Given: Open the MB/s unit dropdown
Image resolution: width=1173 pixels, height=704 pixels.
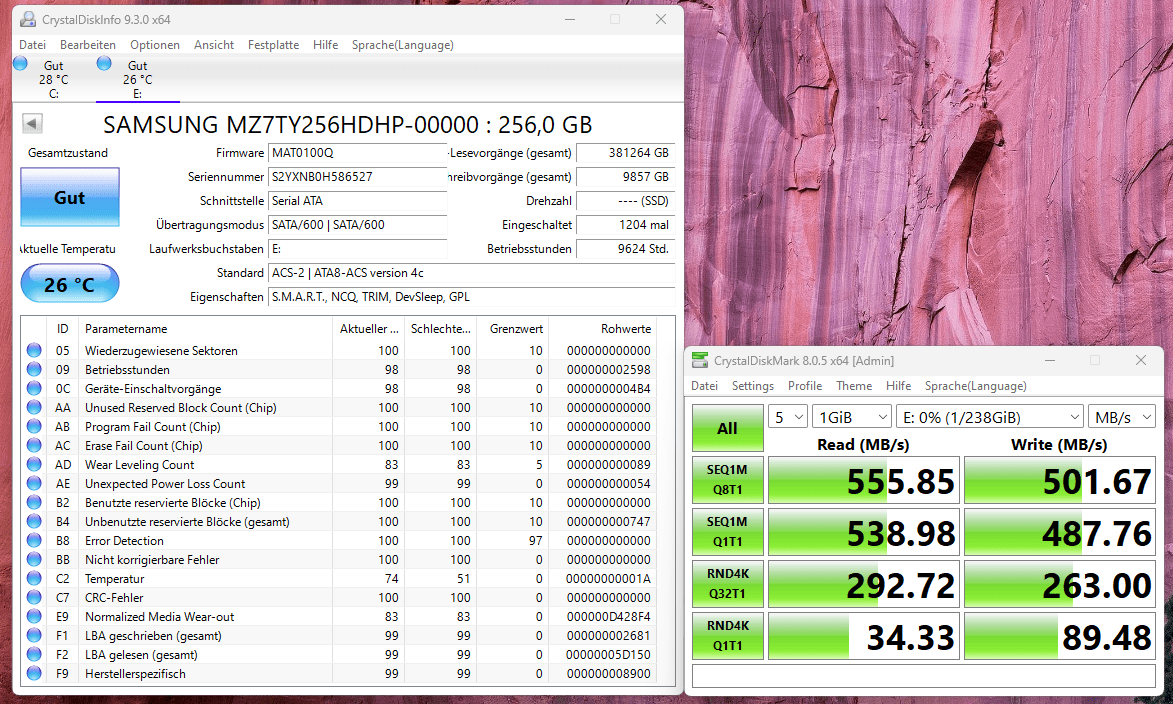Looking at the screenshot, I should pos(1122,417).
